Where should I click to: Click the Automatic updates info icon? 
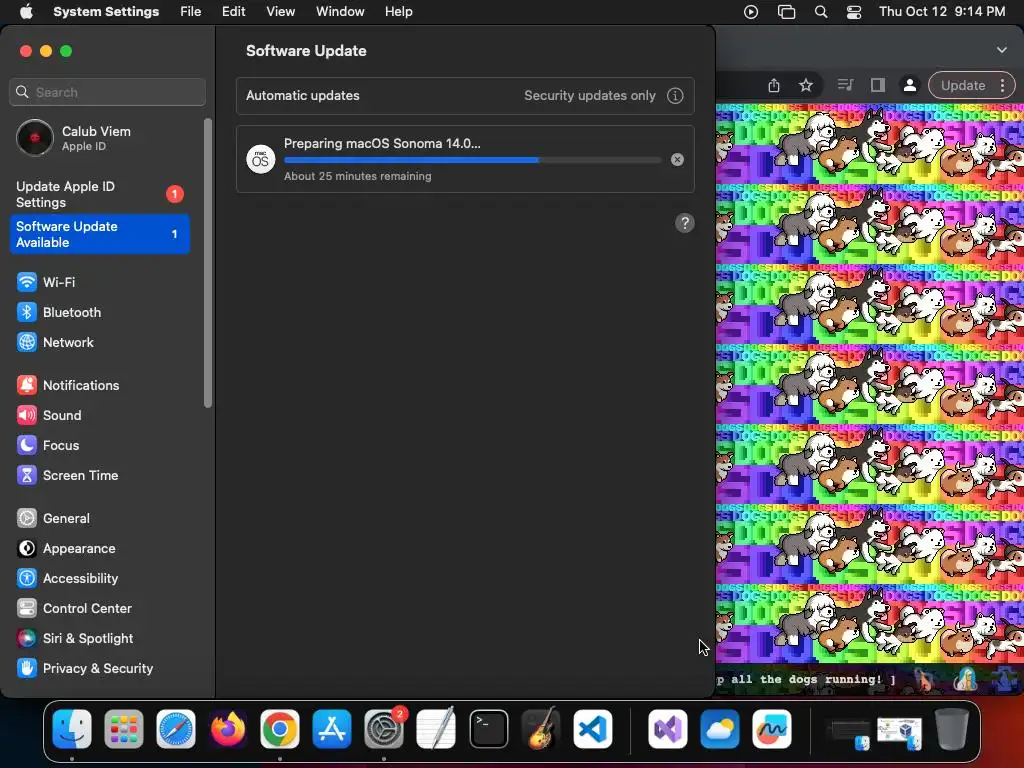[x=675, y=96]
